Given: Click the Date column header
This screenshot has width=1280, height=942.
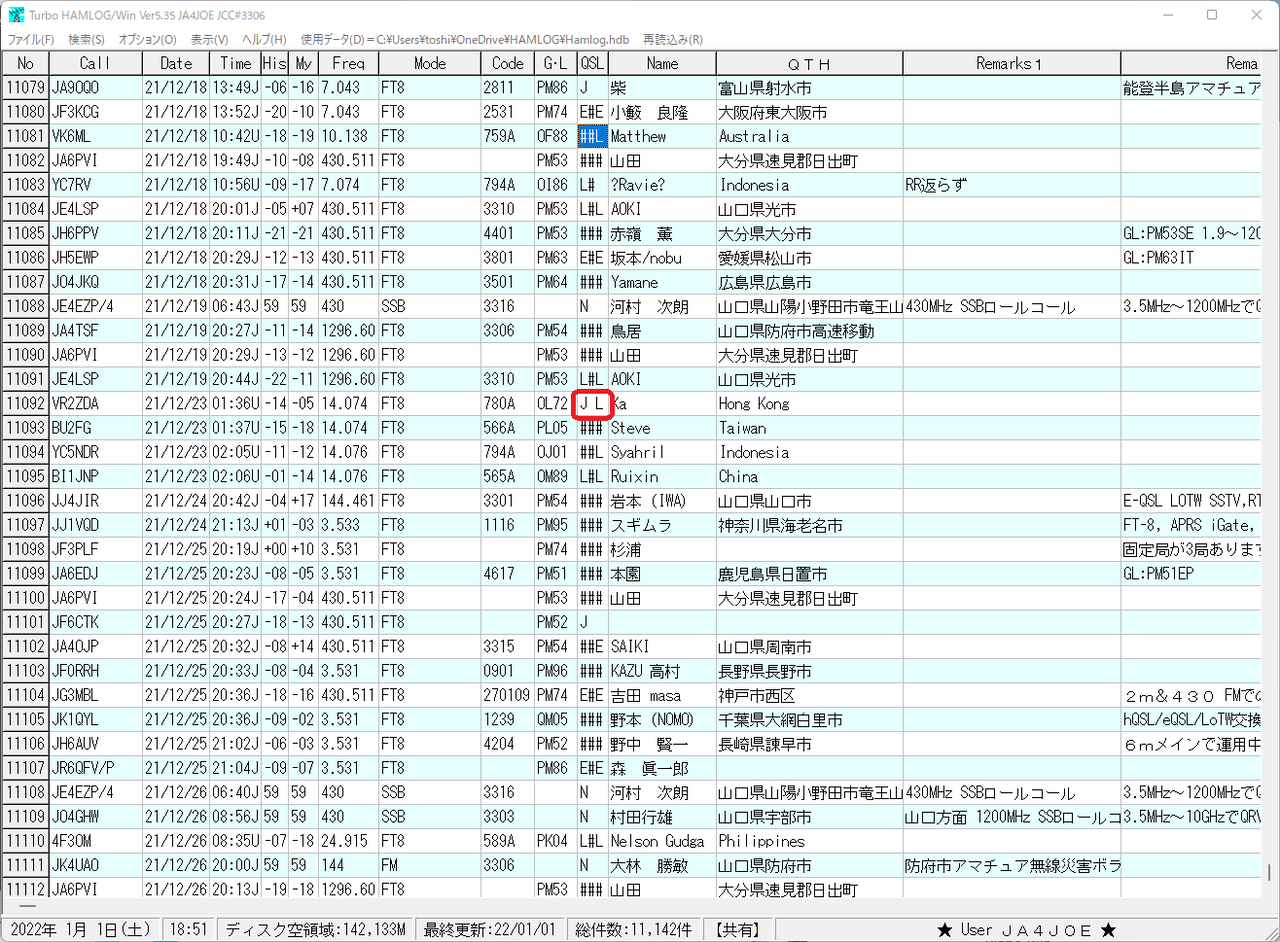Looking at the screenshot, I should [176, 63].
